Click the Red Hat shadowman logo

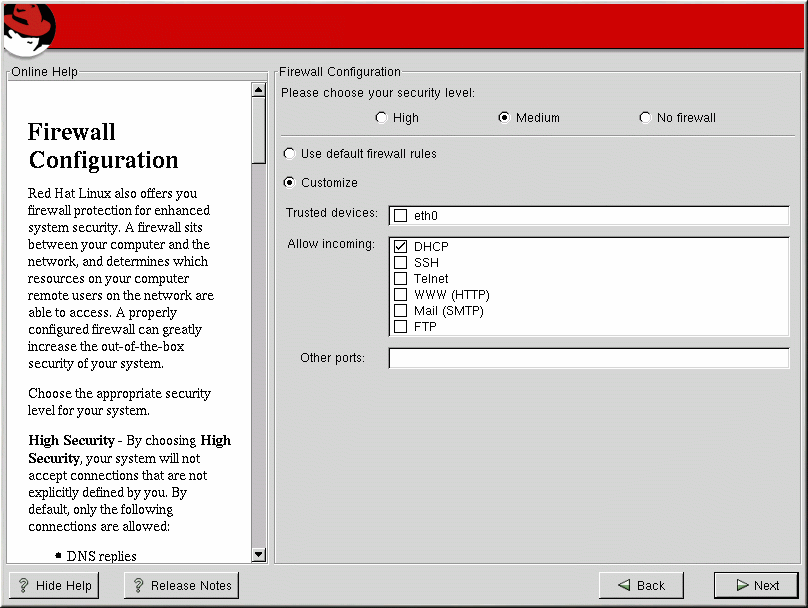coord(29,29)
